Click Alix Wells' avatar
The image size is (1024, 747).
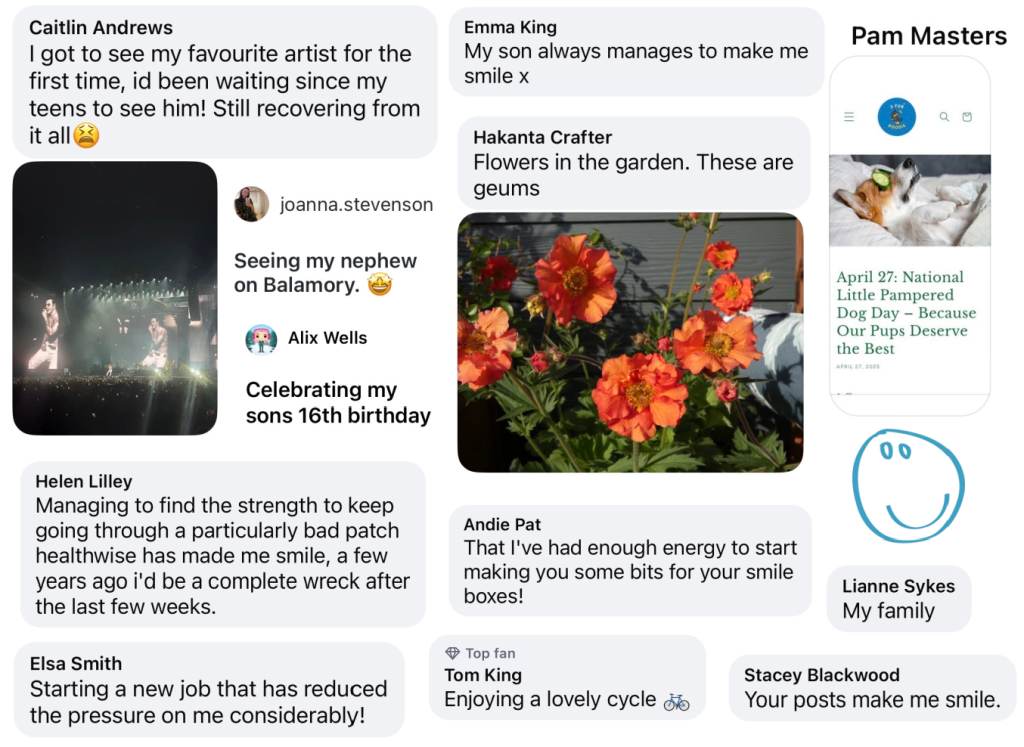pyautogui.click(x=261, y=339)
